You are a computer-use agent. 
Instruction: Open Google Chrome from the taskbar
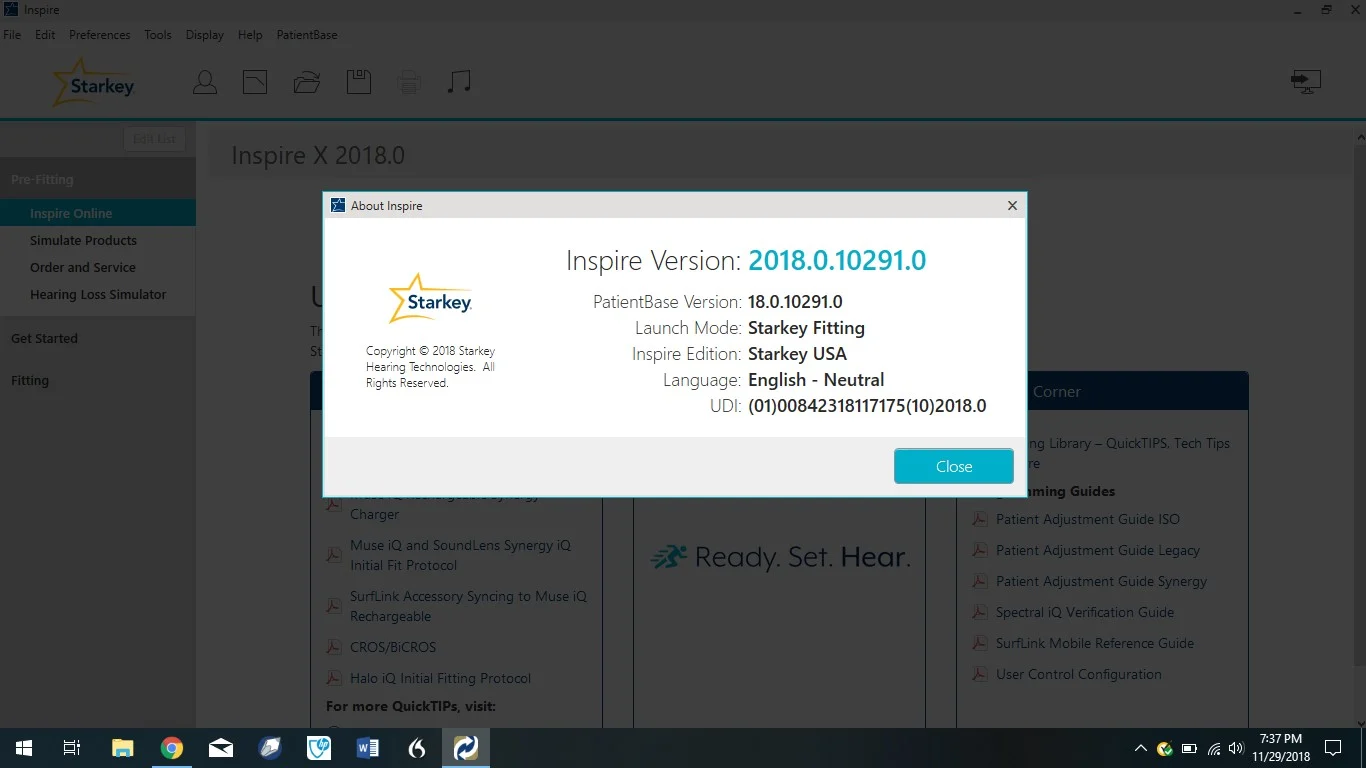tap(172, 748)
